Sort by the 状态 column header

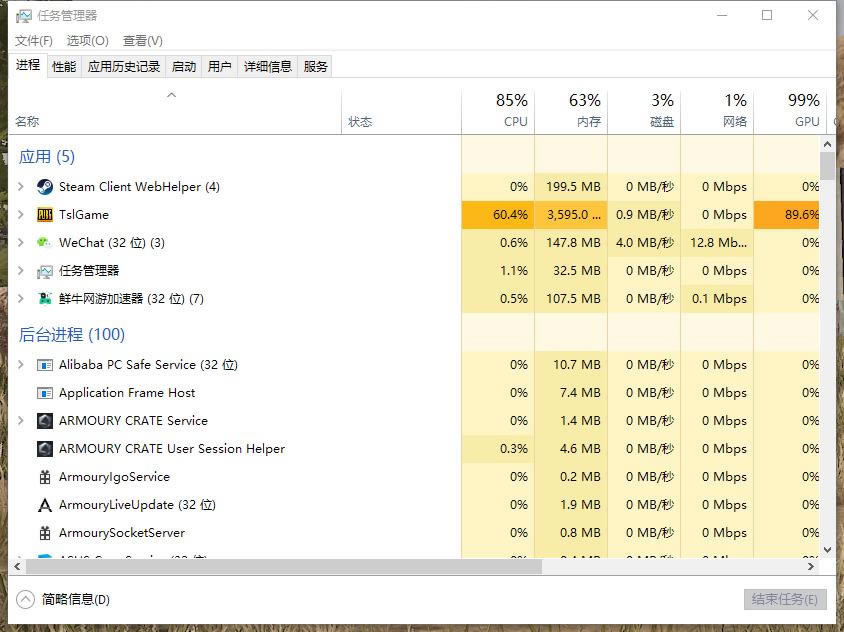402,112
